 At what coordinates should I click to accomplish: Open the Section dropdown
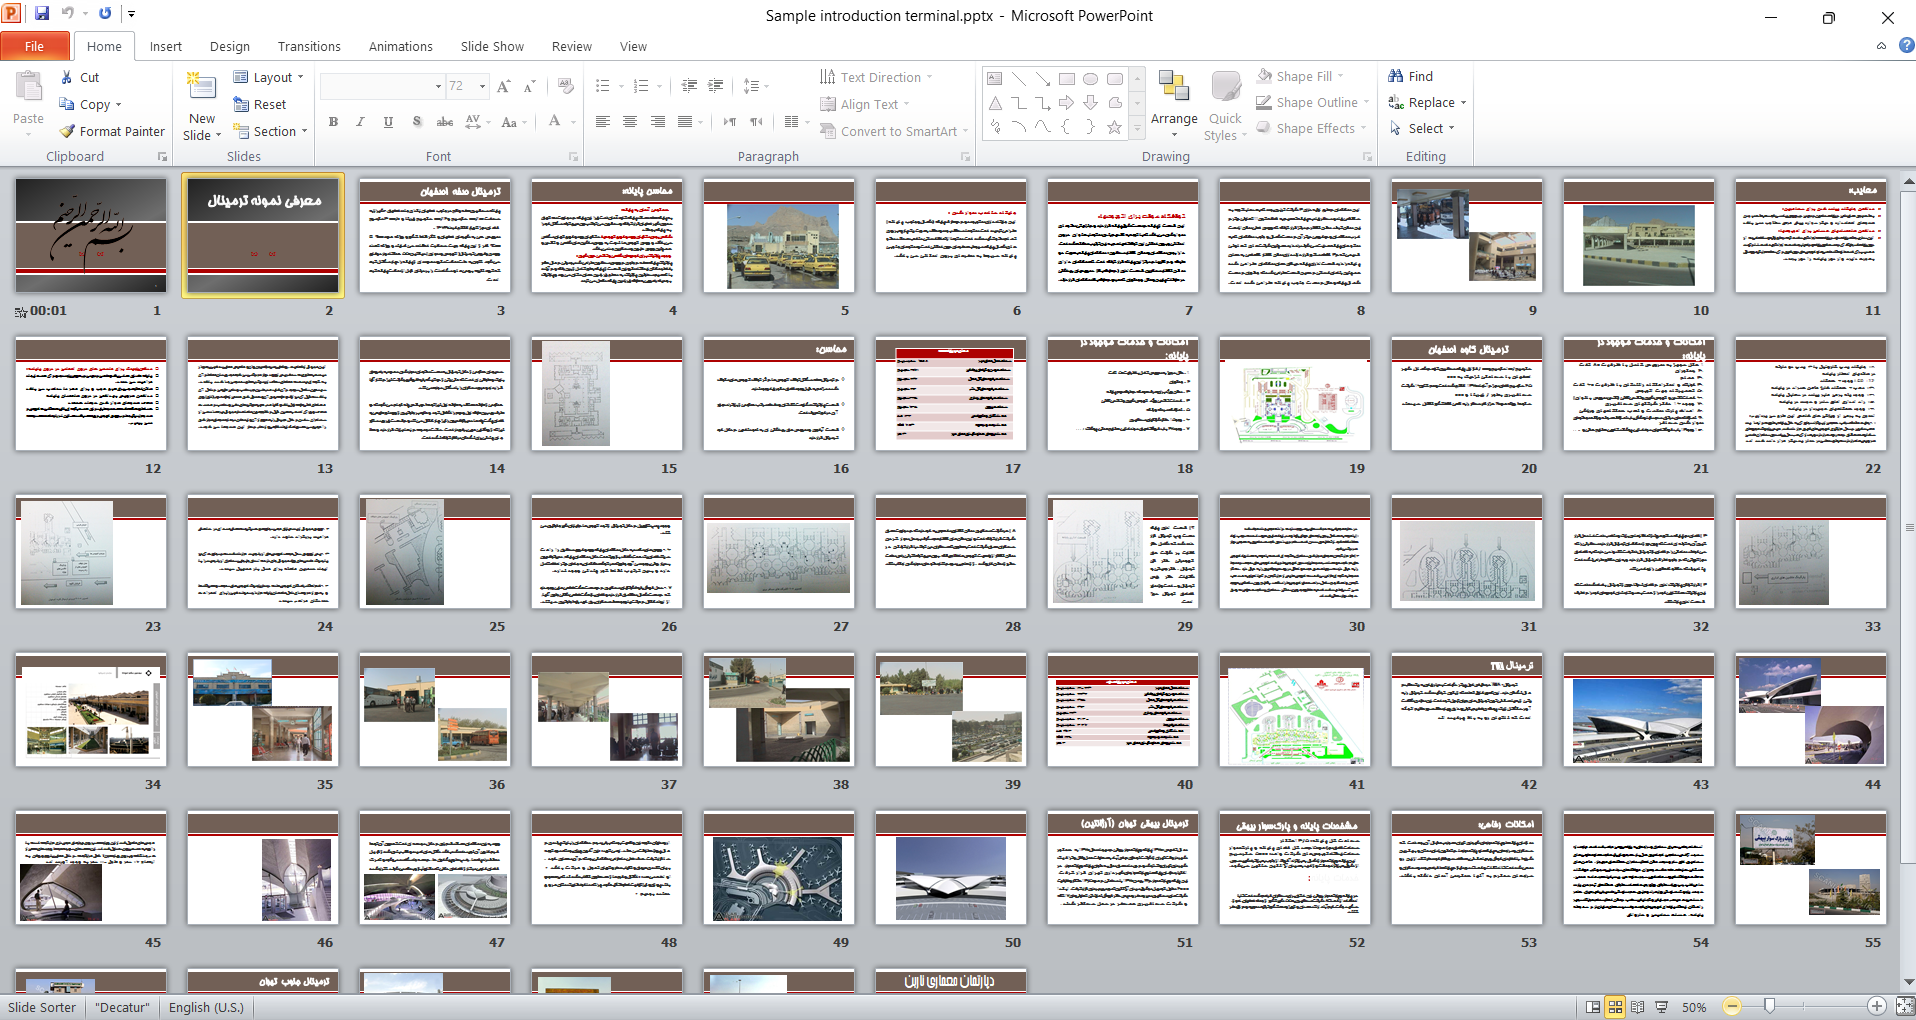click(271, 131)
